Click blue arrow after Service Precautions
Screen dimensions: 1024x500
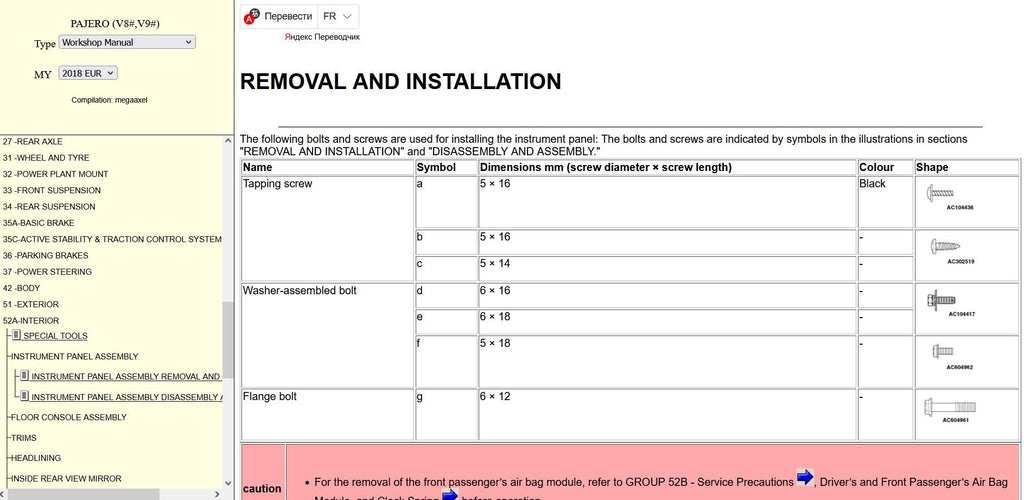tap(805, 478)
